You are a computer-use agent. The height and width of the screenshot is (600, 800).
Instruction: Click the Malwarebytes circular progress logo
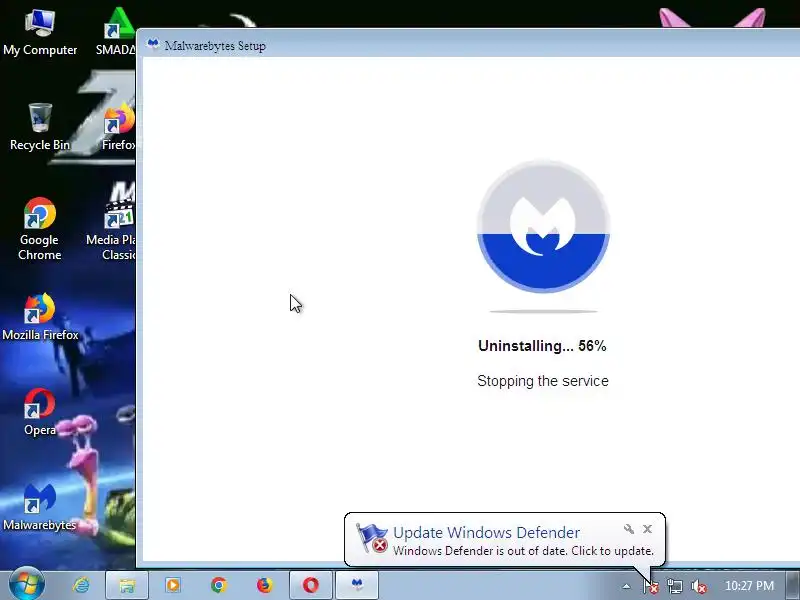coord(543,227)
